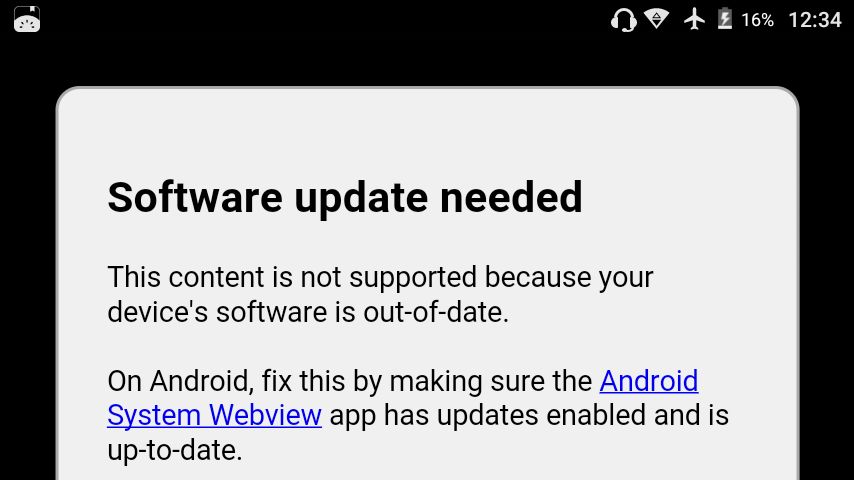Click the "app has updates enabled and is" text
The width and height of the screenshot is (854, 480).
click(529, 415)
